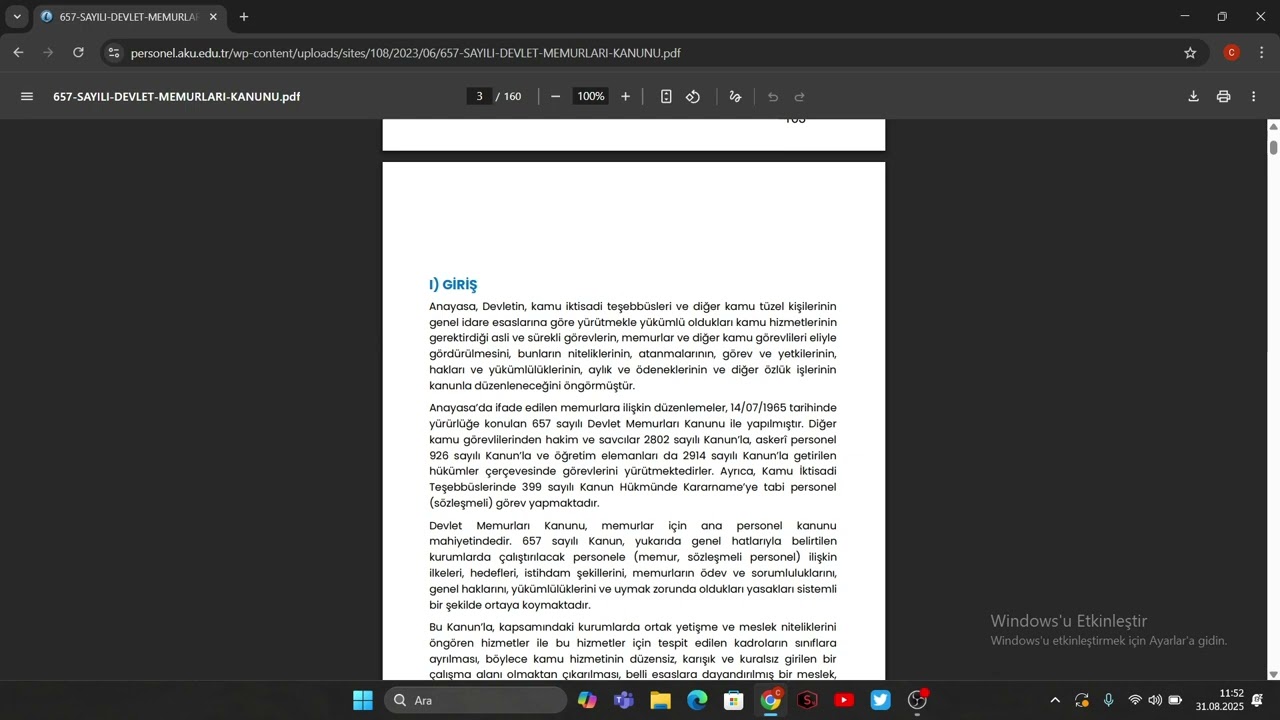Click the fit to page button
The width and height of the screenshot is (1280, 720).
click(x=666, y=97)
